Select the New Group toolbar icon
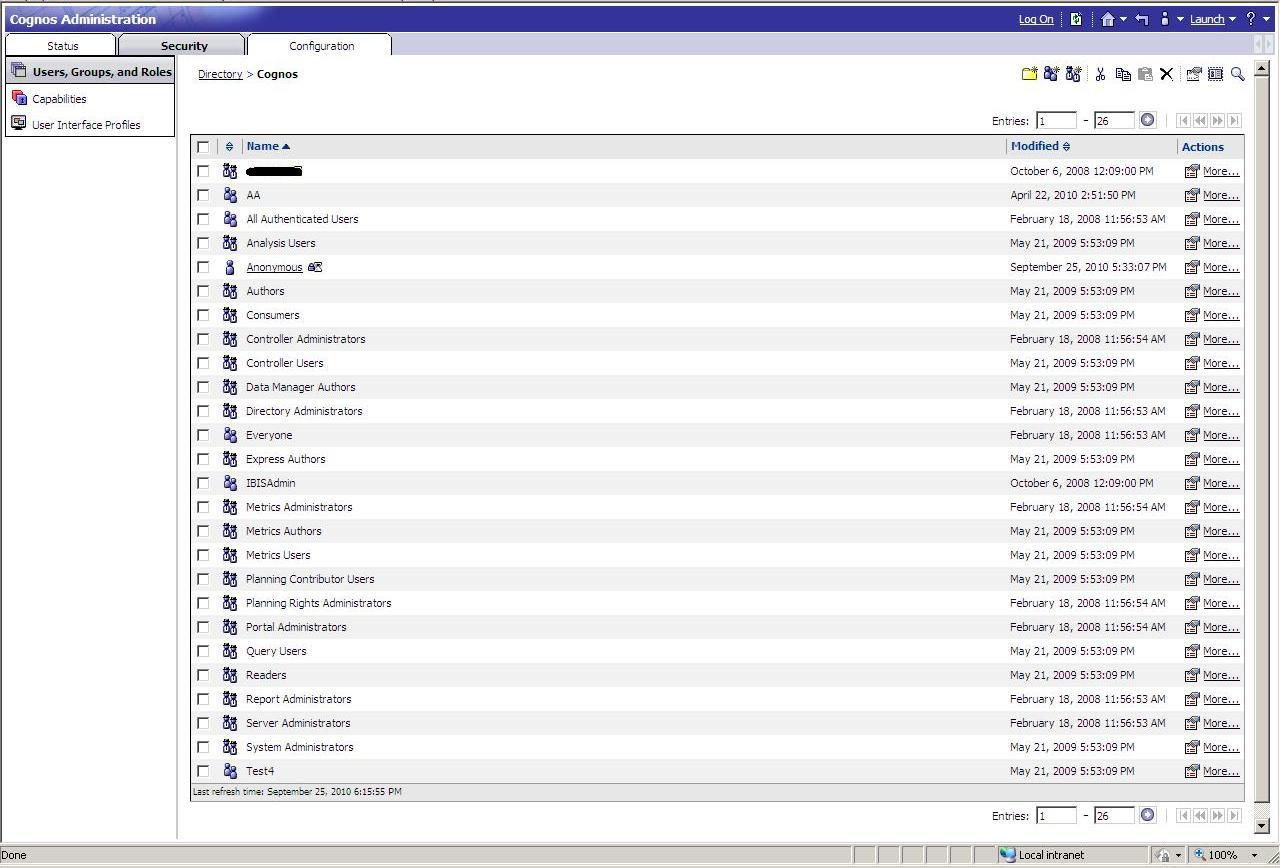This screenshot has width=1280, height=868. pos(1052,74)
